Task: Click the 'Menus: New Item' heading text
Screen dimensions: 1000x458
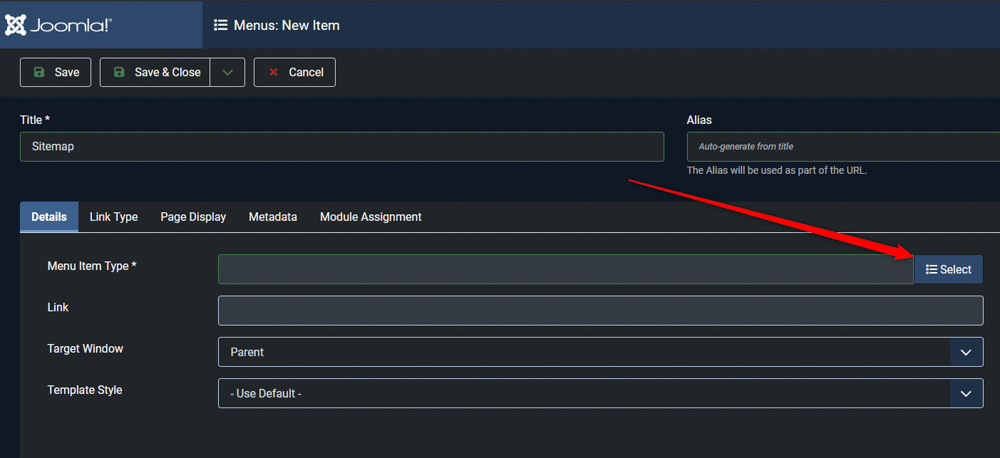Action: click(286, 26)
